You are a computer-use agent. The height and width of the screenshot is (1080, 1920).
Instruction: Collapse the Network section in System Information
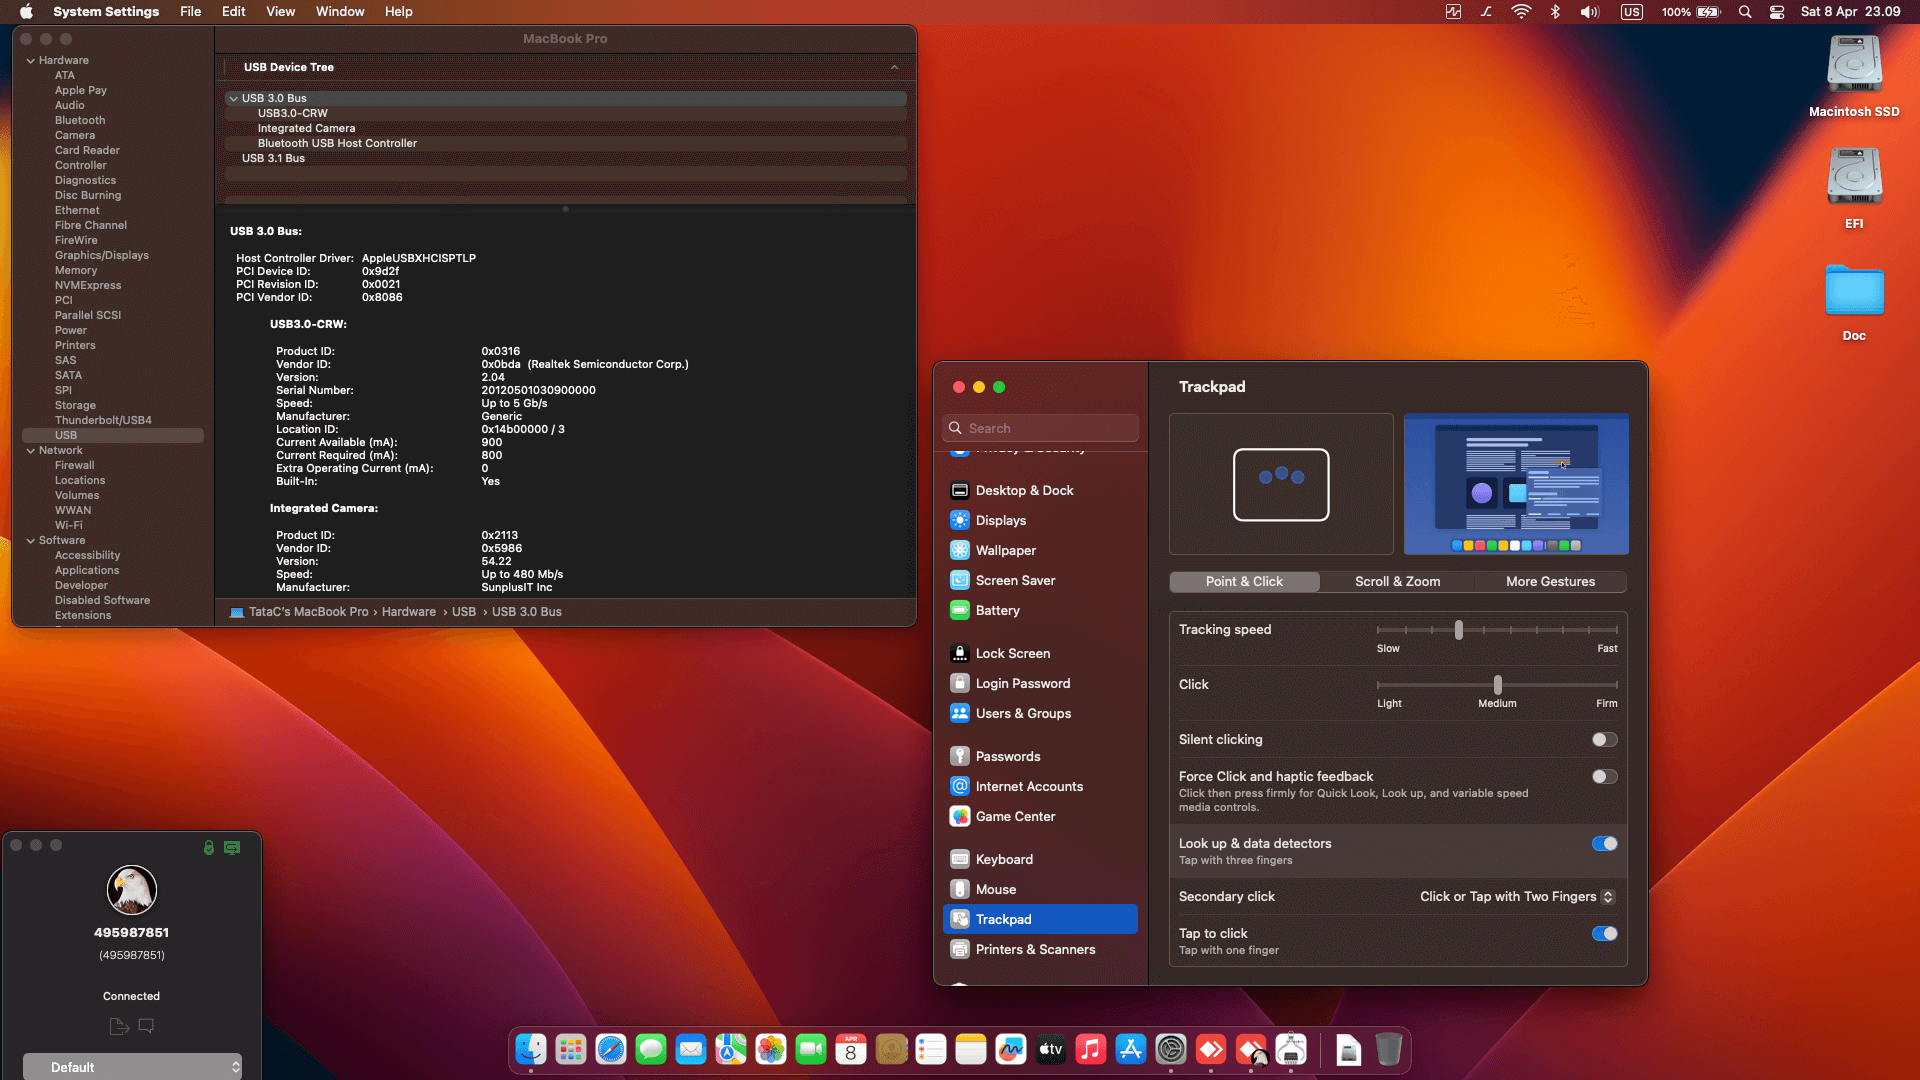click(x=30, y=451)
